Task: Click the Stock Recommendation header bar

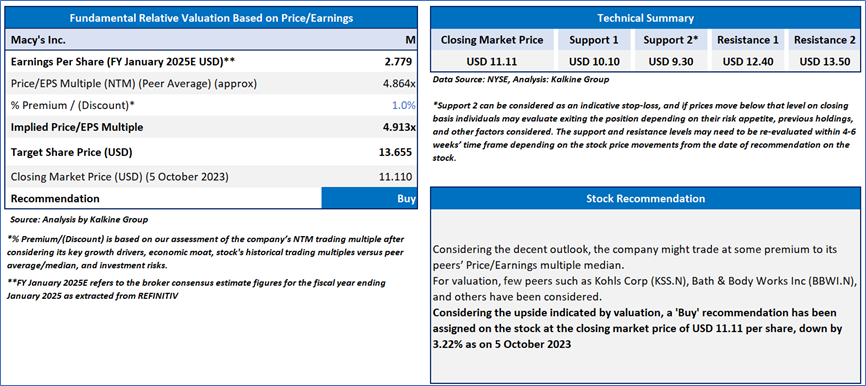Action: point(645,198)
